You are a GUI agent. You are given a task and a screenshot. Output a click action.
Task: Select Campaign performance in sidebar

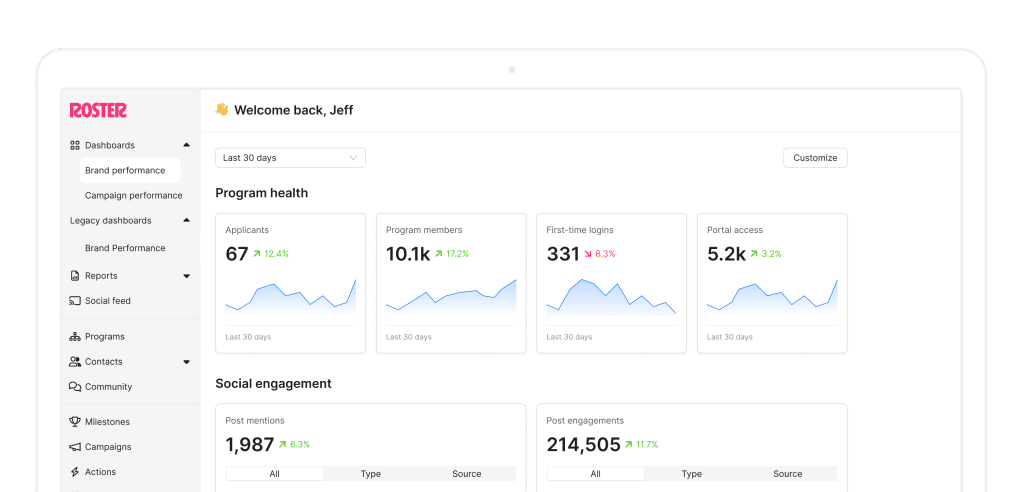tap(133, 196)
